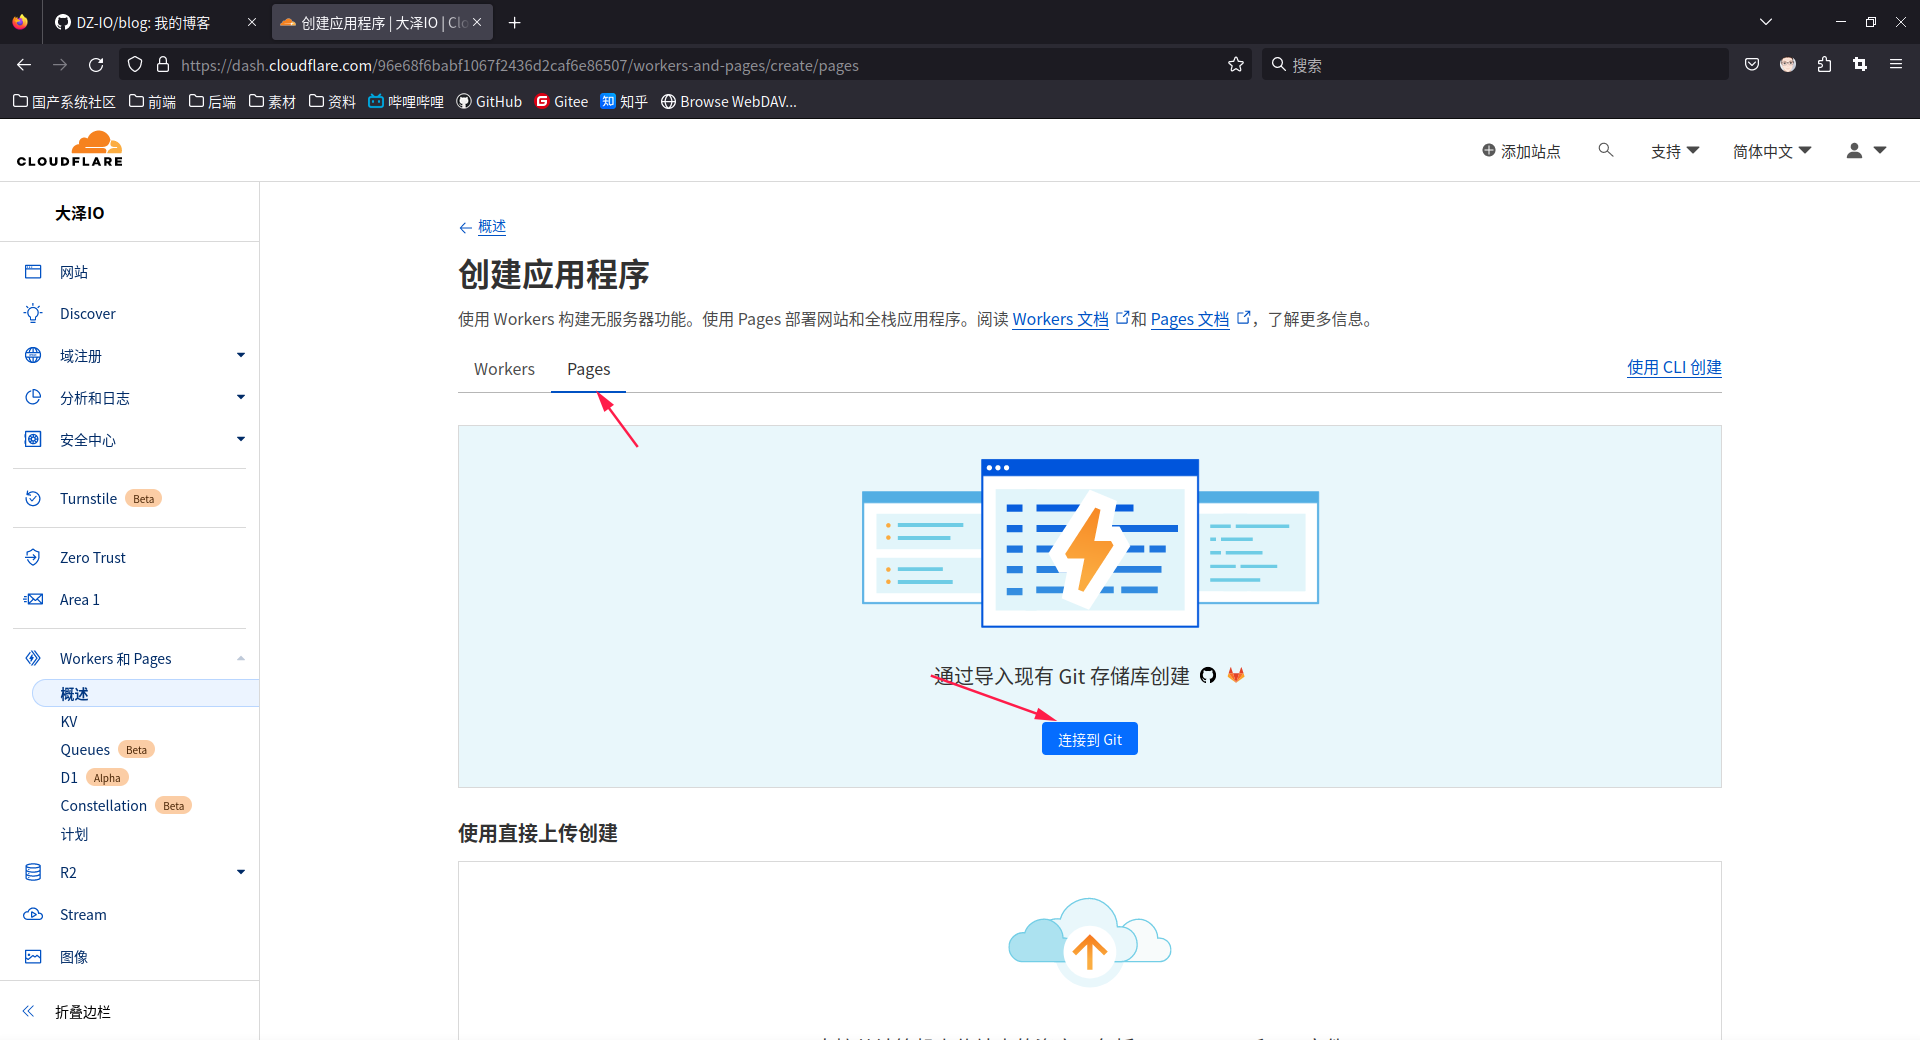Open the 简体中文 language dropdown
The height and width of the screenshot is (1040, 1920).
(x=1772, y=151)
